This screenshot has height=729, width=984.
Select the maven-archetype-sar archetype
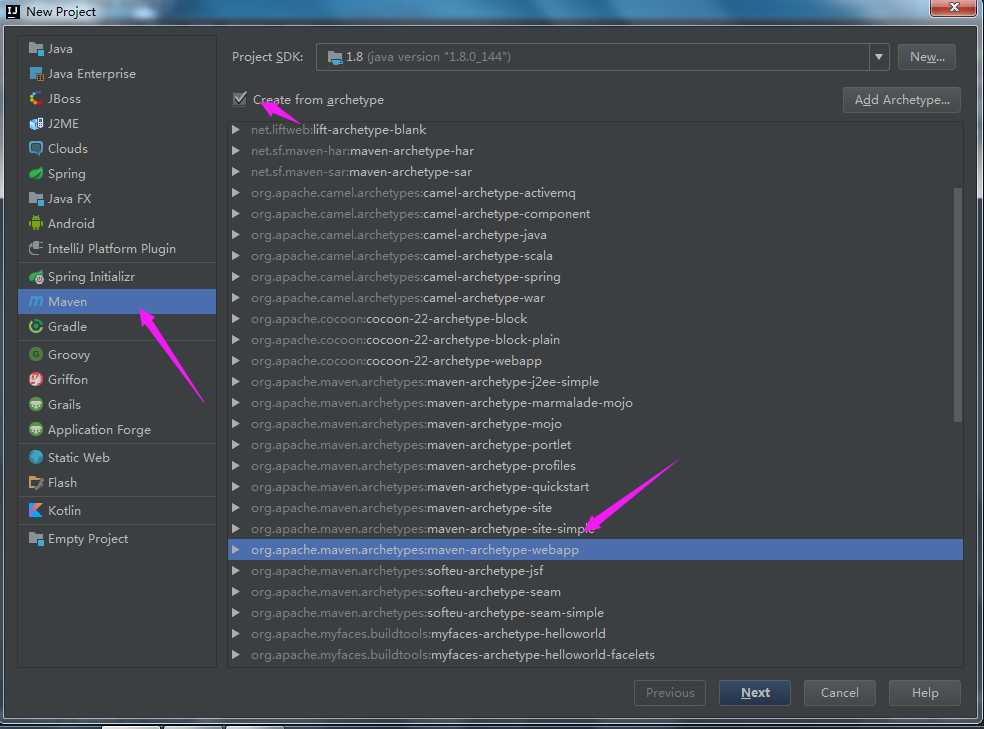click(x=595, y=172)
